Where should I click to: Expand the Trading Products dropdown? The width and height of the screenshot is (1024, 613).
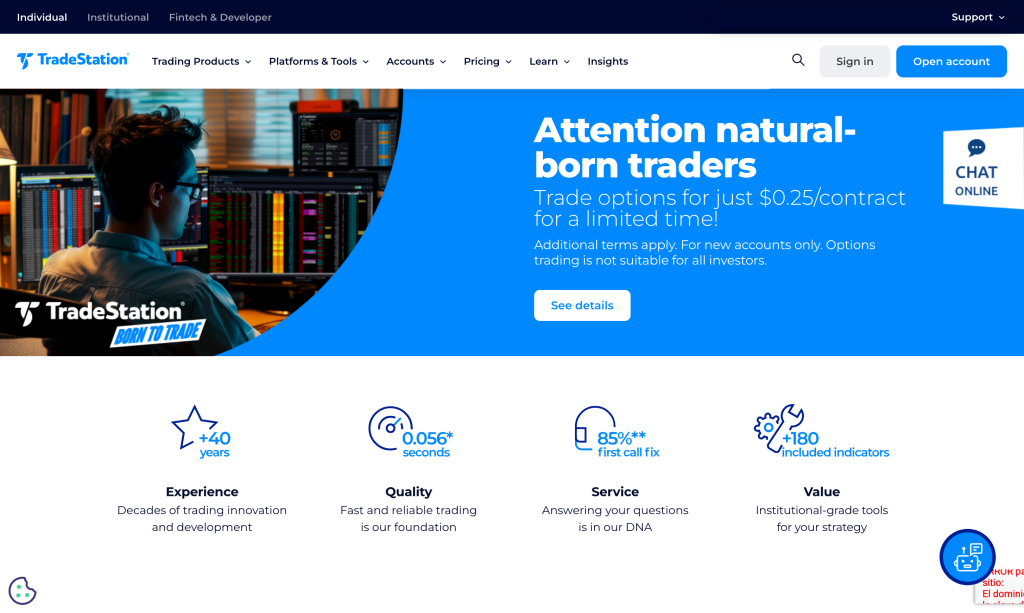point(201,61)
